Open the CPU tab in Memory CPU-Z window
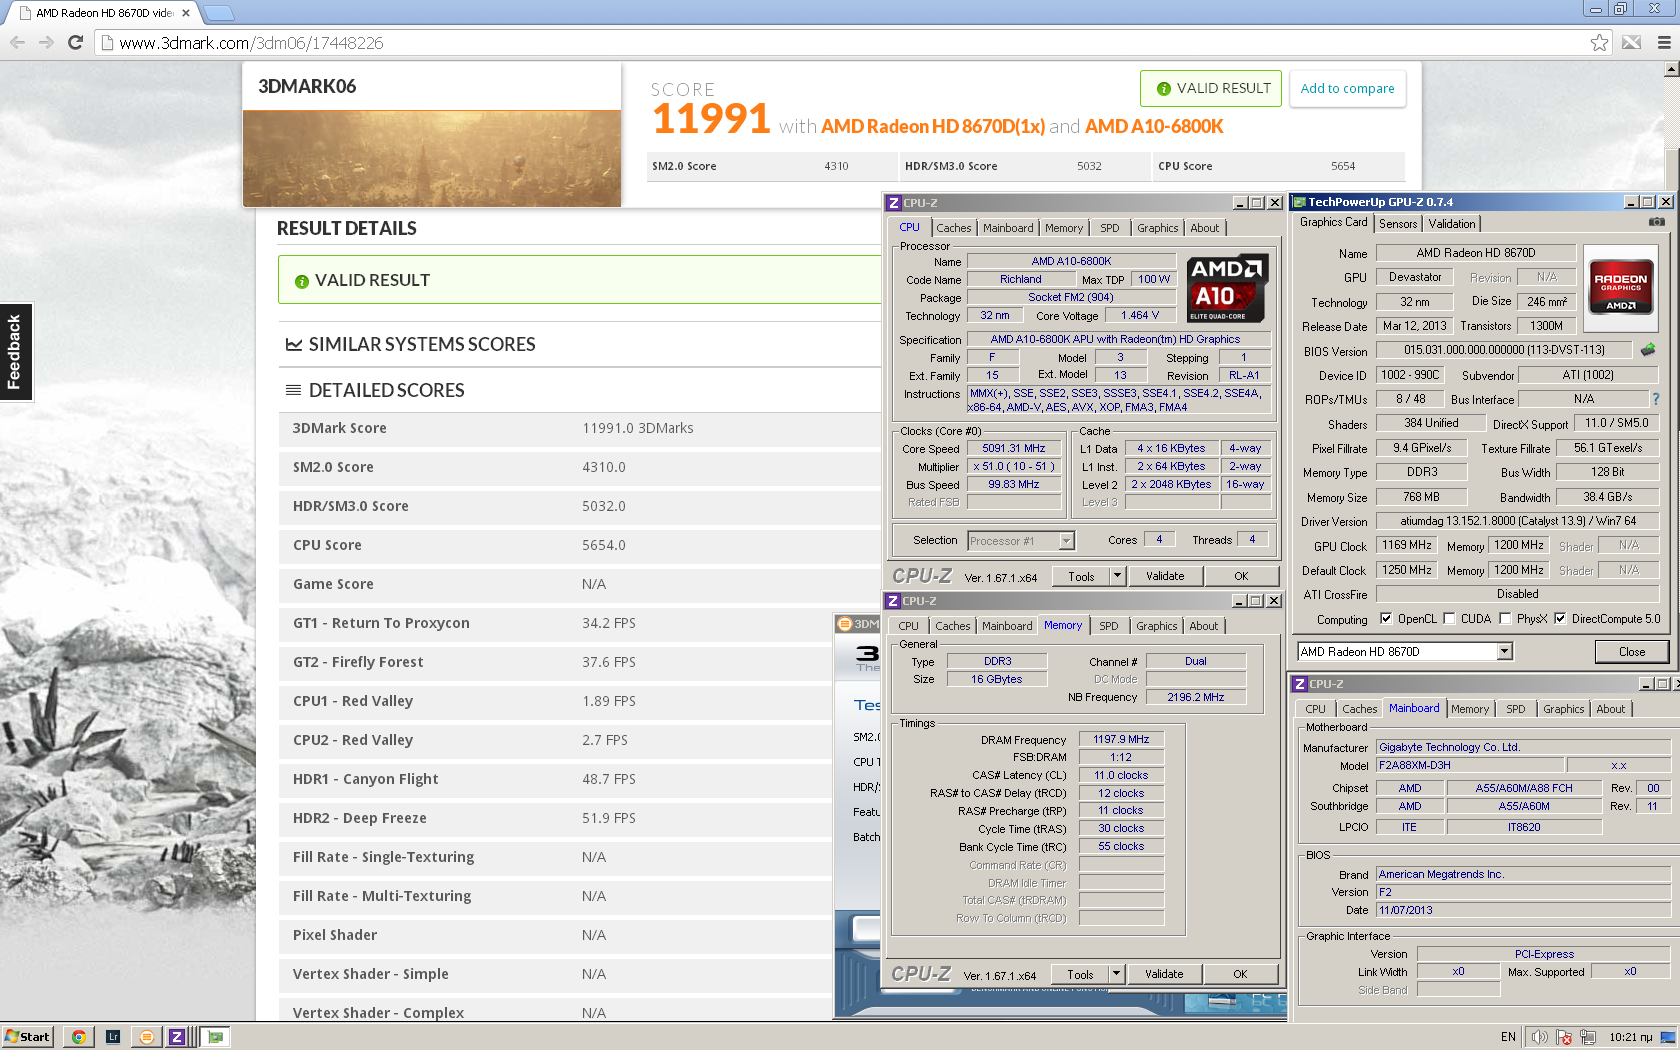The width and height of the screenshot is (1680, 1050). coord(908,626)
